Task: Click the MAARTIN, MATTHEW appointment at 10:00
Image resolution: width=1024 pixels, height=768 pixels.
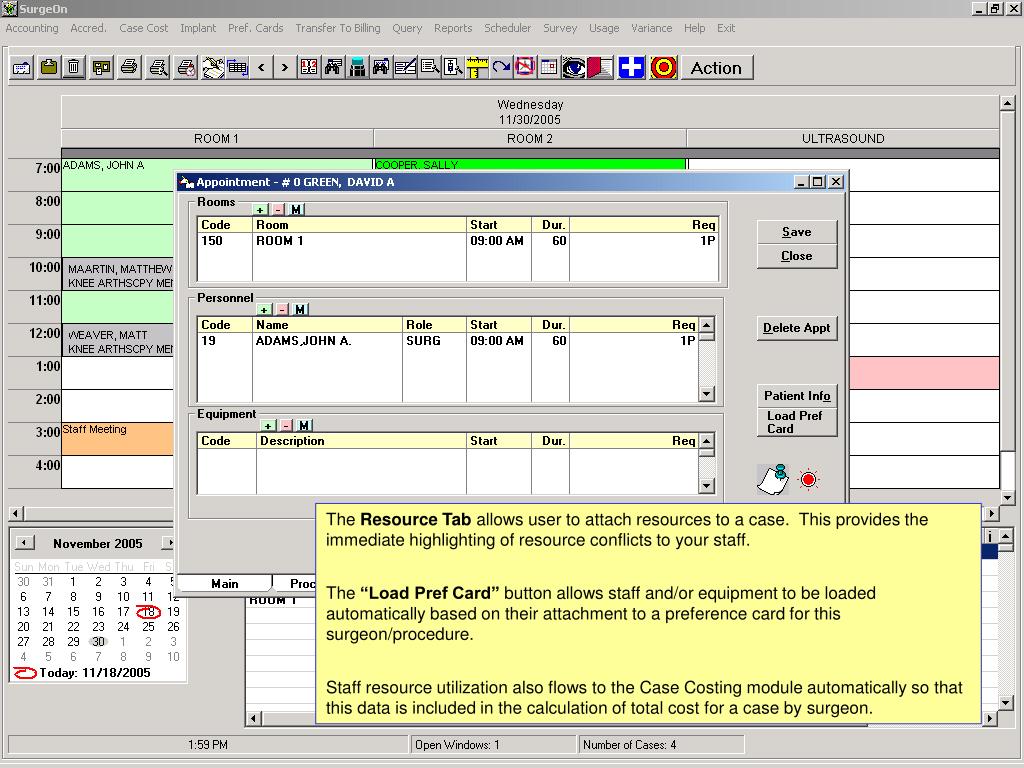Action: tap(118, 276)
